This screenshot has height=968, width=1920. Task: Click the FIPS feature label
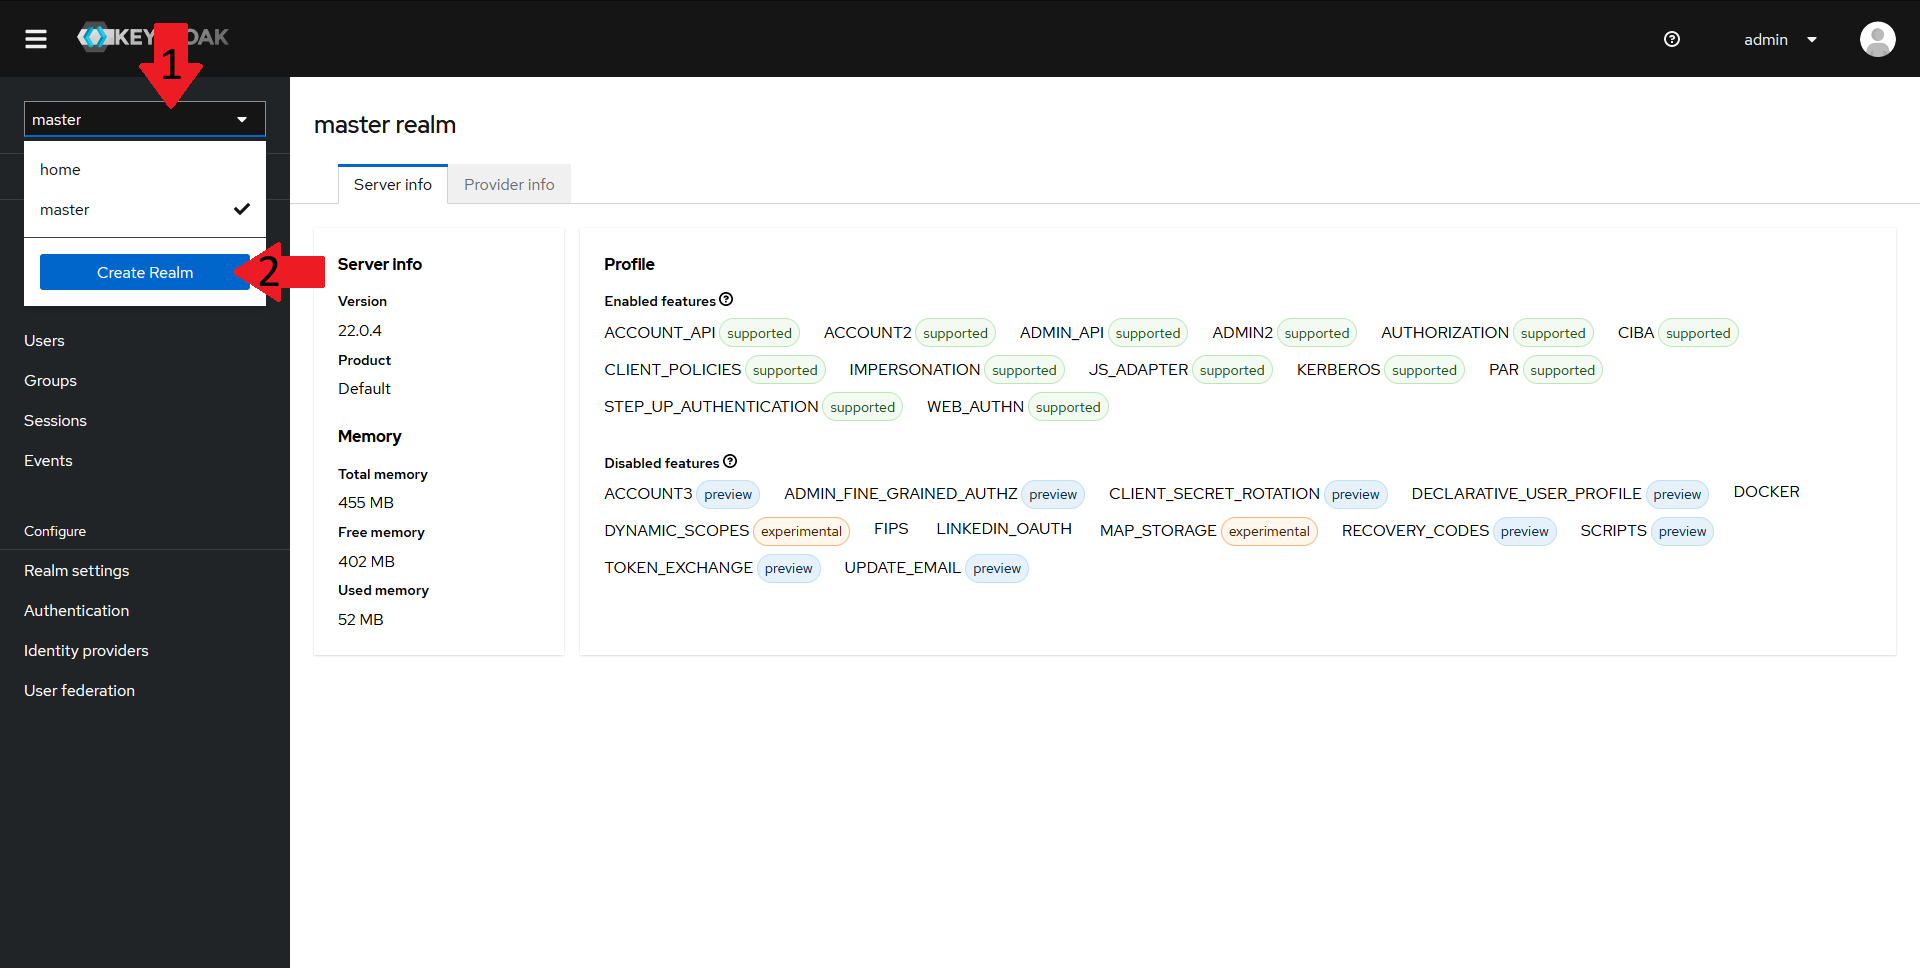click(891, 529)
